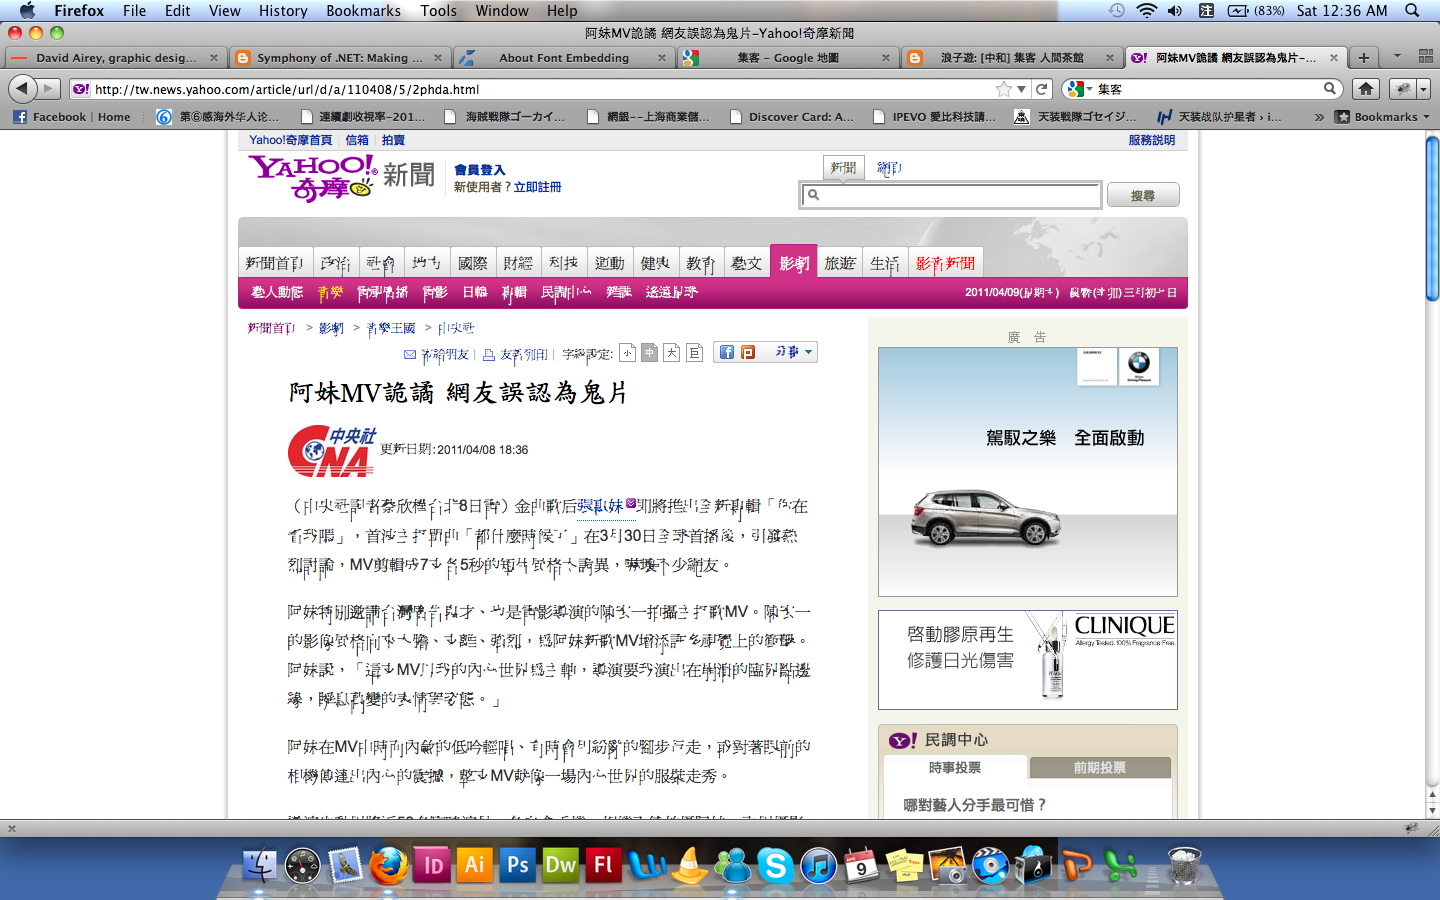Open the search engine selector dropdown
The height and width of the screenshot is (900, 1440).
click(x=1080, y=89)
